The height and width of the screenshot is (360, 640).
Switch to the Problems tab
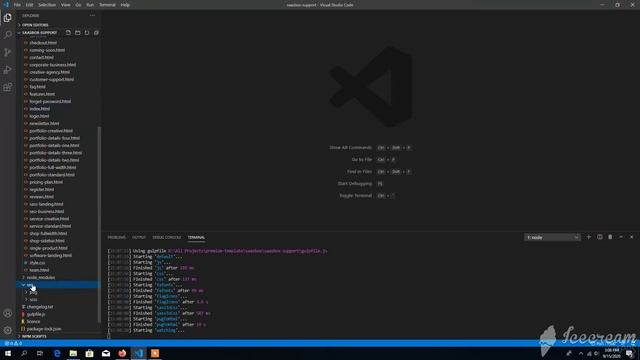[116, 237]
